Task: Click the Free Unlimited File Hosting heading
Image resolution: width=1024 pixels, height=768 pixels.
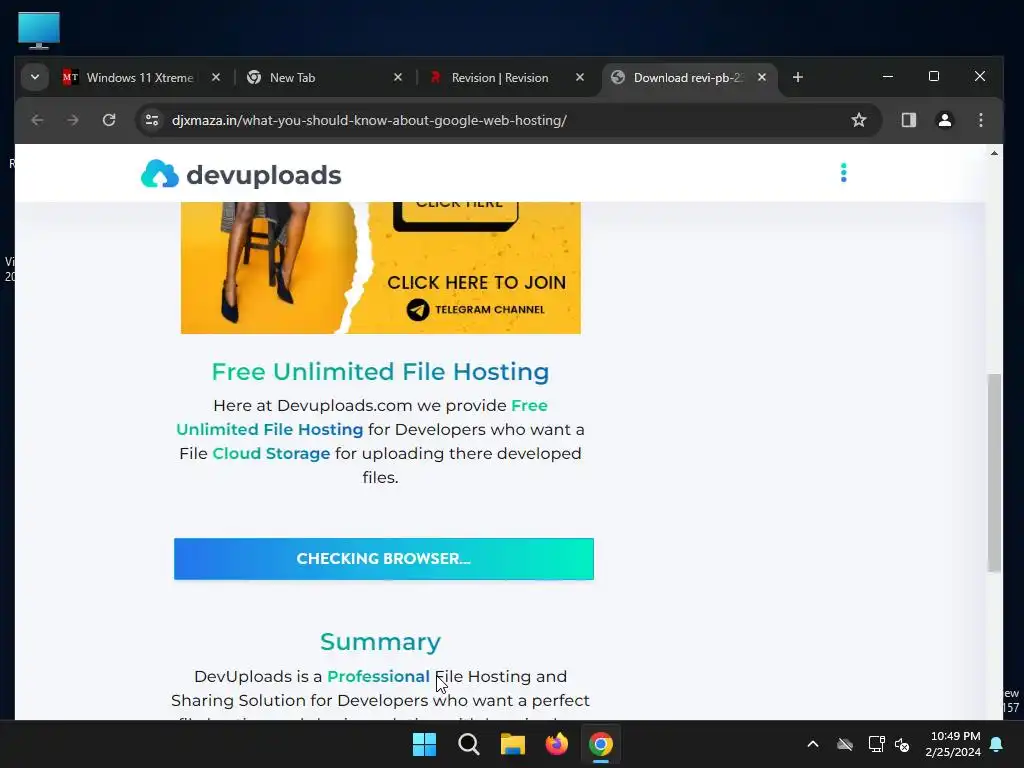Action: (x=380, y=372)
